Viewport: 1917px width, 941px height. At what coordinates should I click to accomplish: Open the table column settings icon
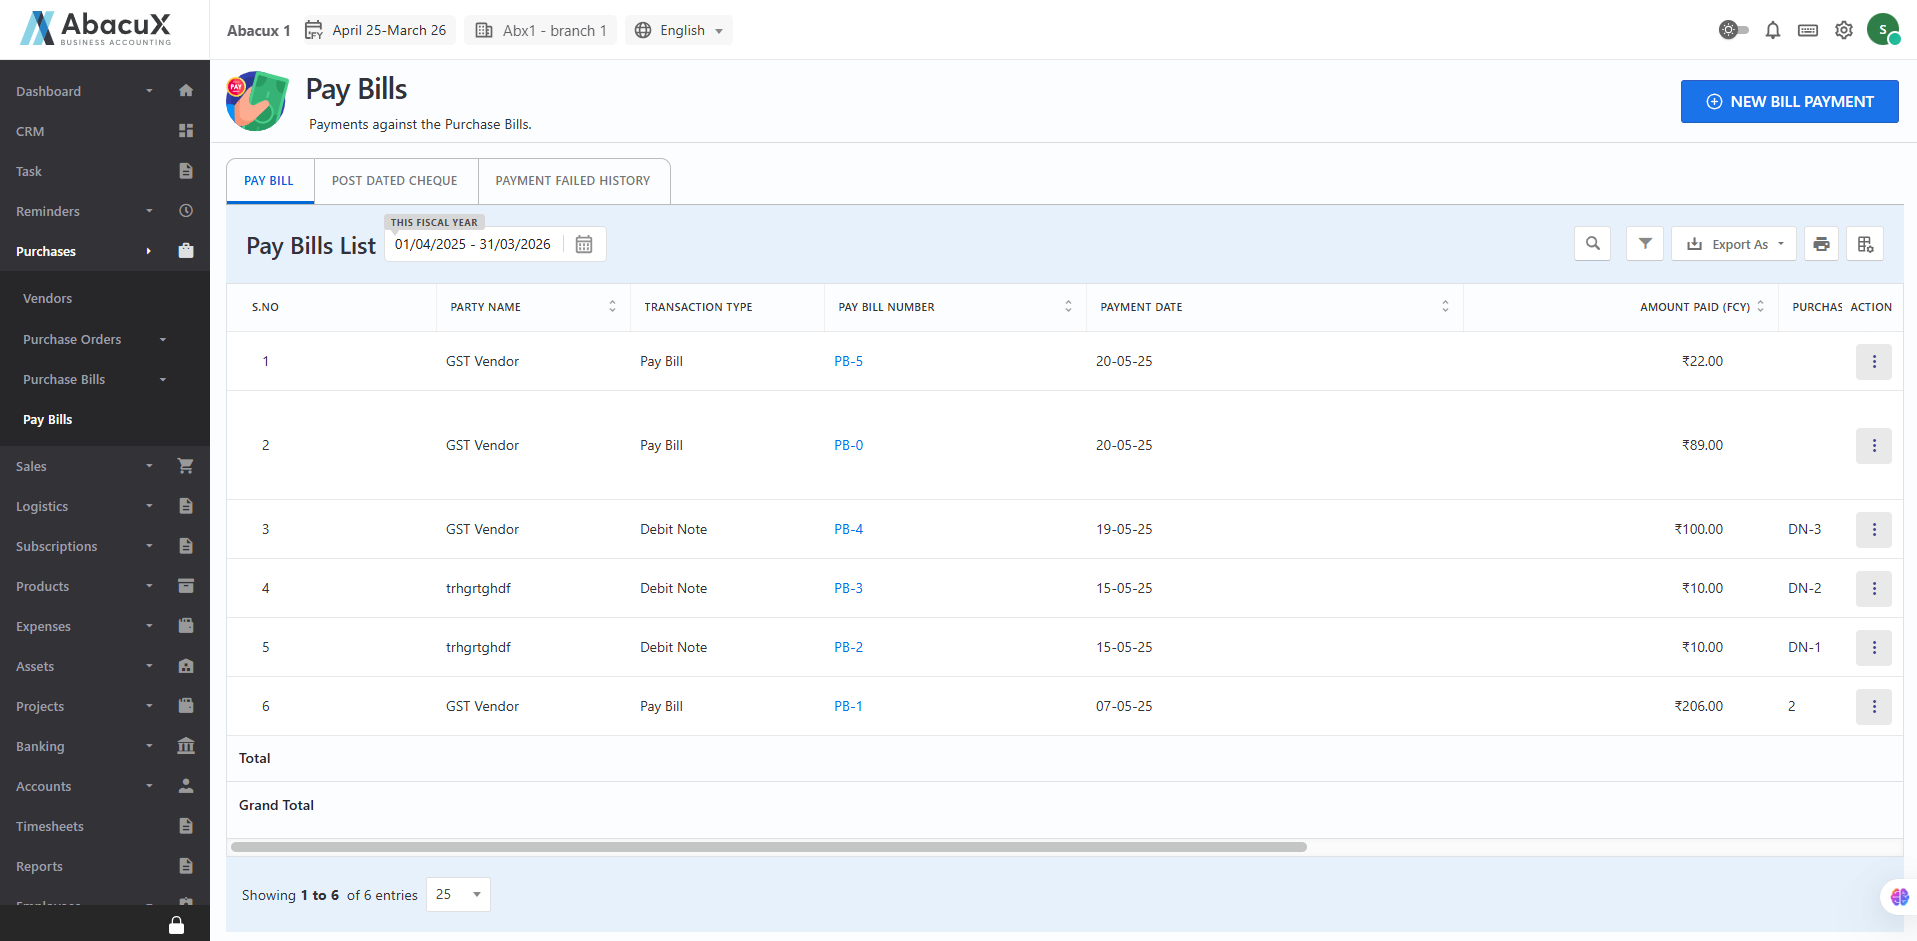point(1865,244)
